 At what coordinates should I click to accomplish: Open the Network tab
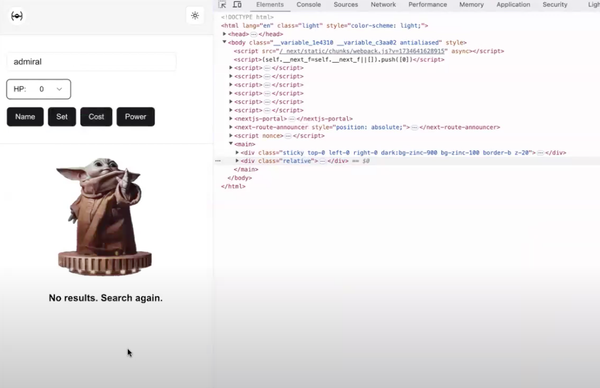[x=383, y=5]
